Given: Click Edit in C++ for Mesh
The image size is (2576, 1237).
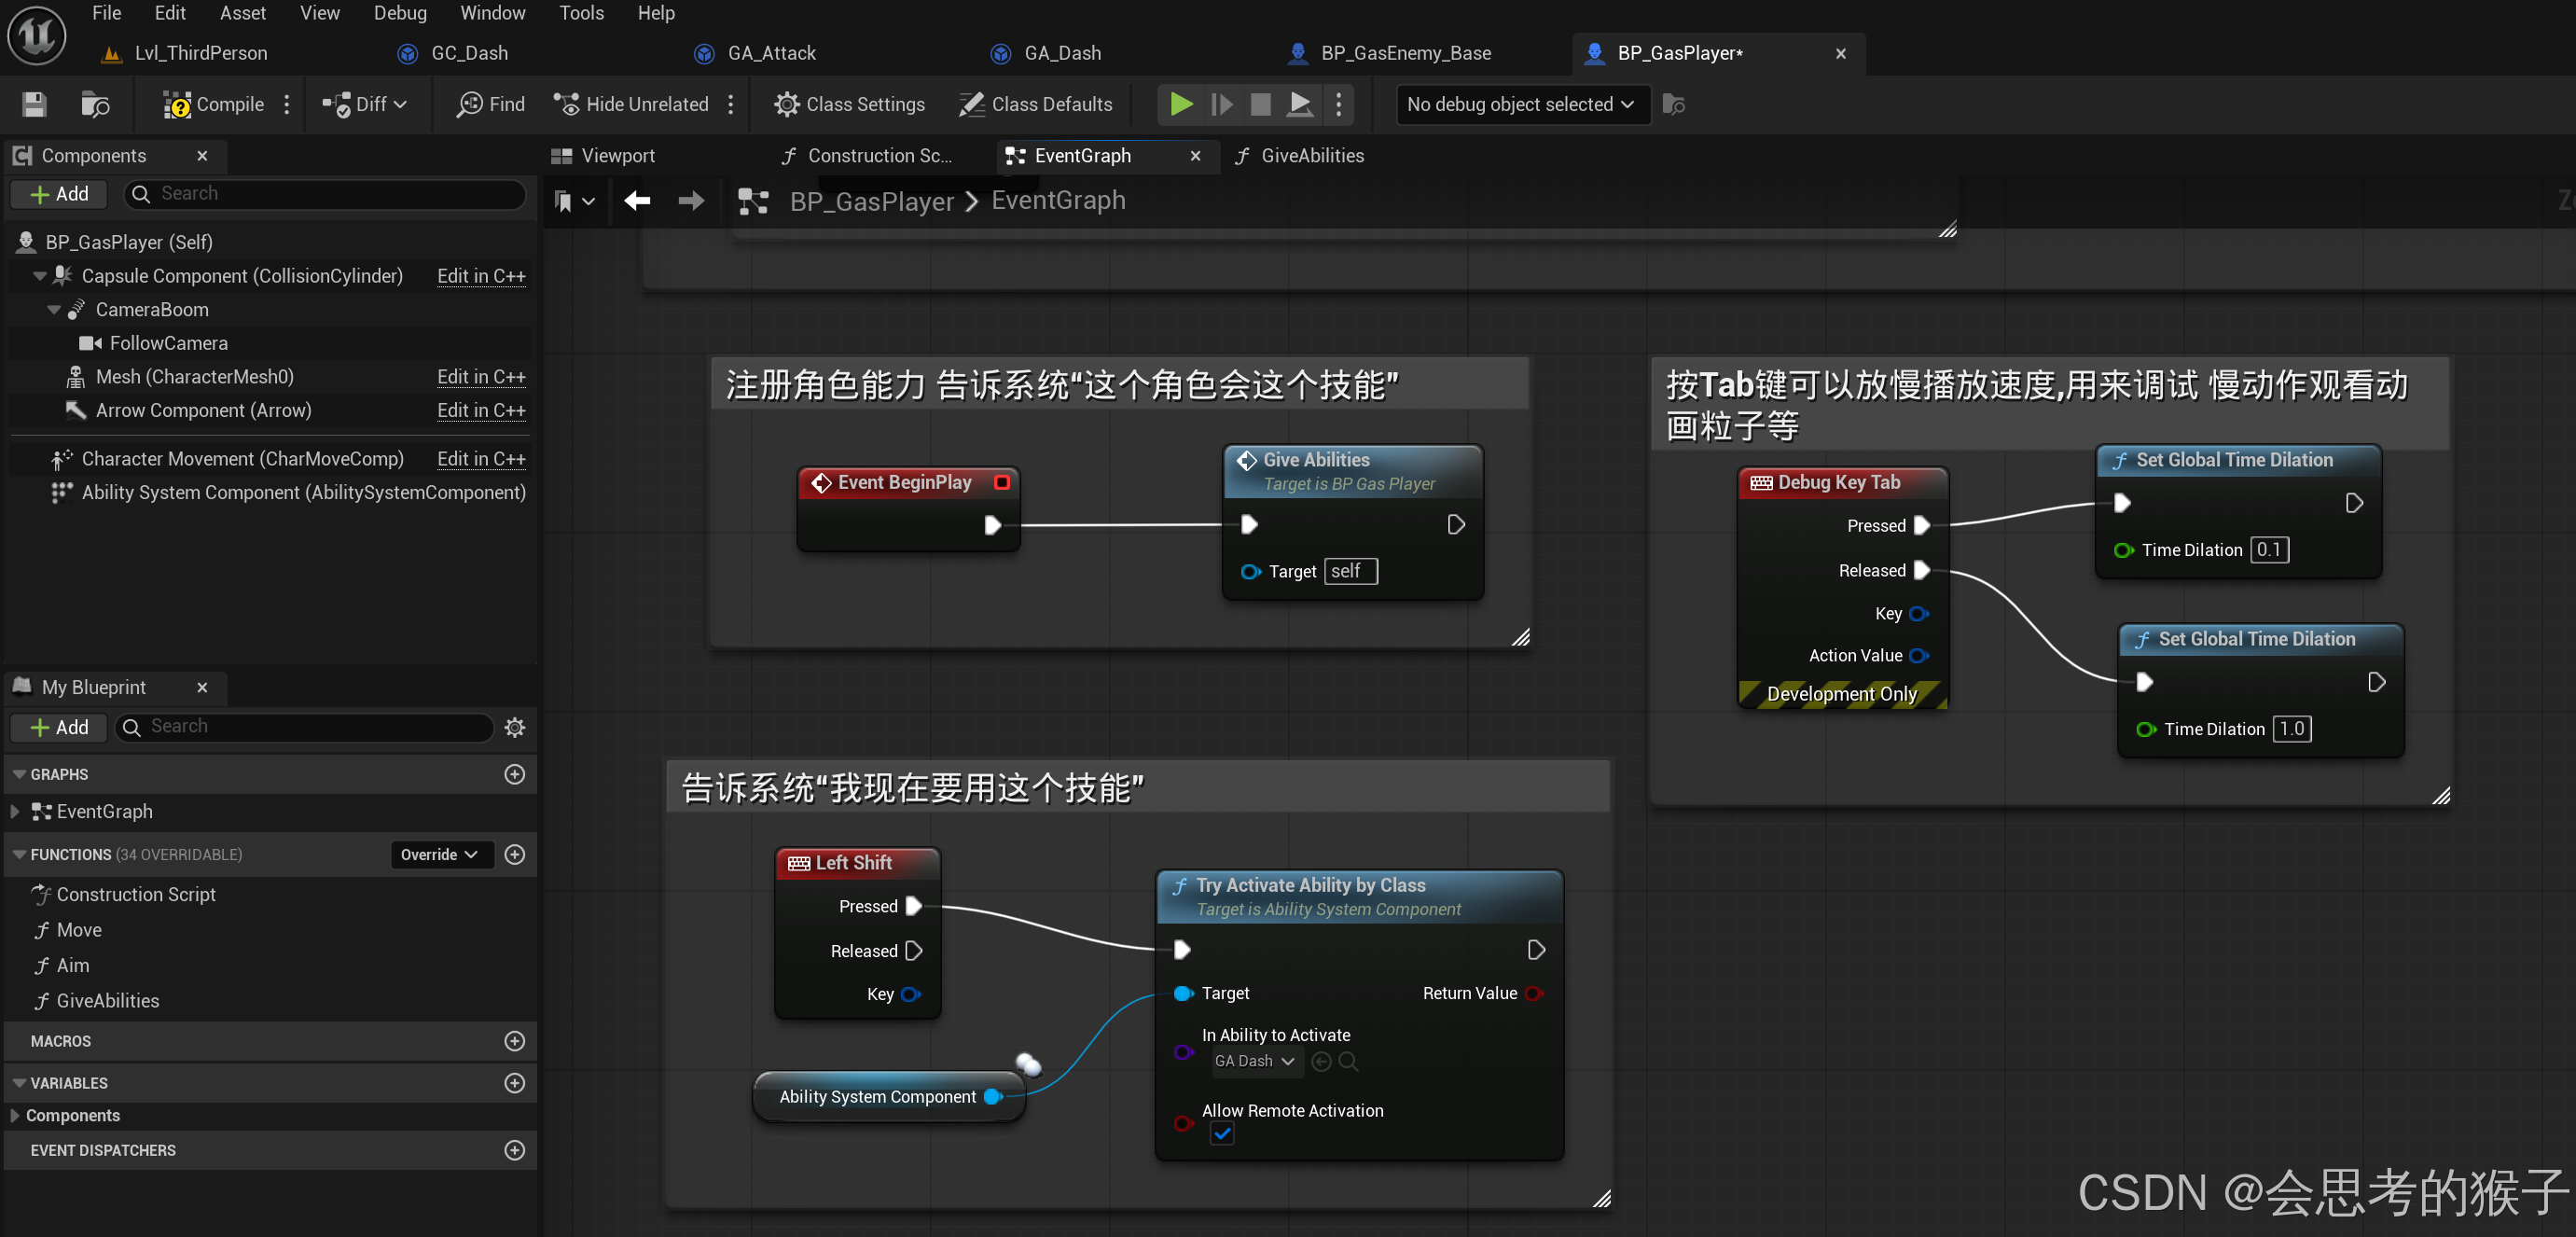Looking at the screenshot, I should [x=481, y=377].
